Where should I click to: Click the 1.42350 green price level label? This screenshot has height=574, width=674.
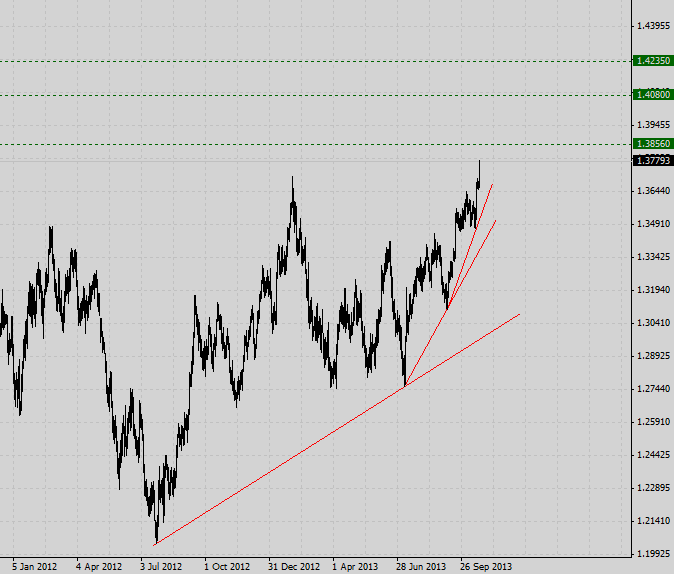[x=653, y=61]
